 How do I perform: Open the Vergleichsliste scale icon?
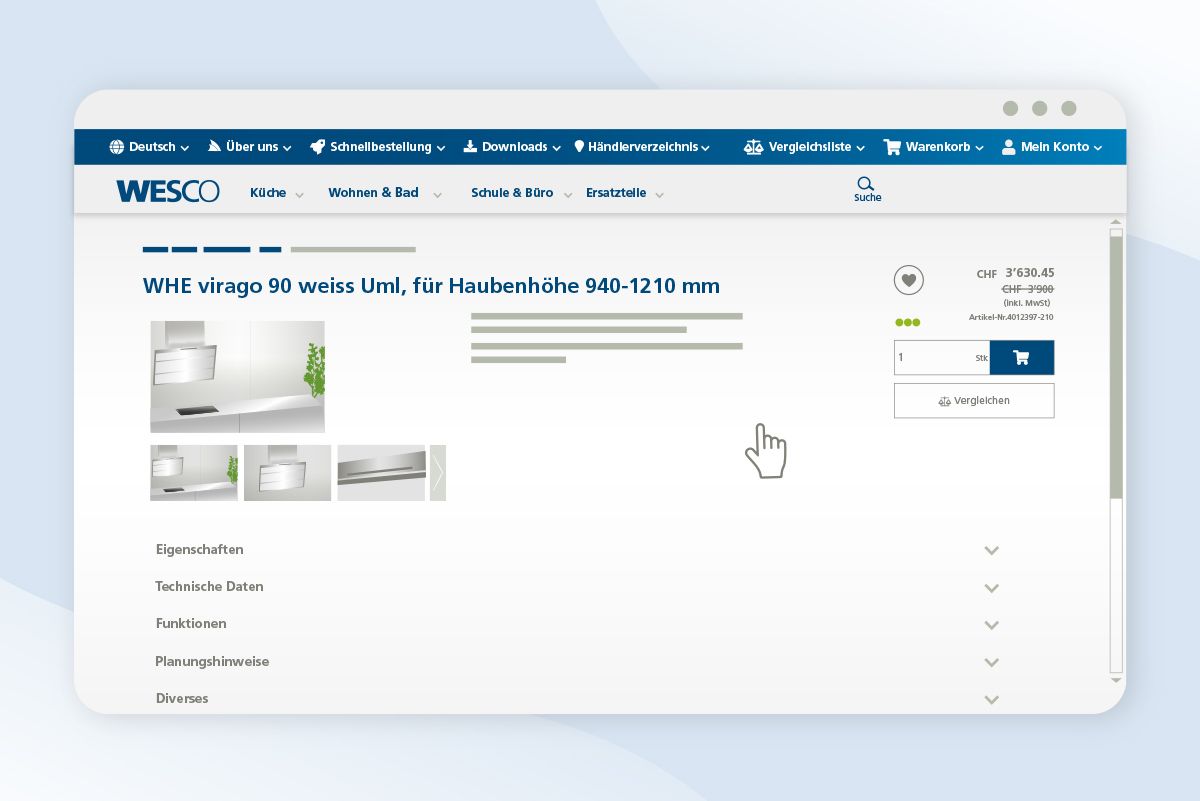[753, 146]
